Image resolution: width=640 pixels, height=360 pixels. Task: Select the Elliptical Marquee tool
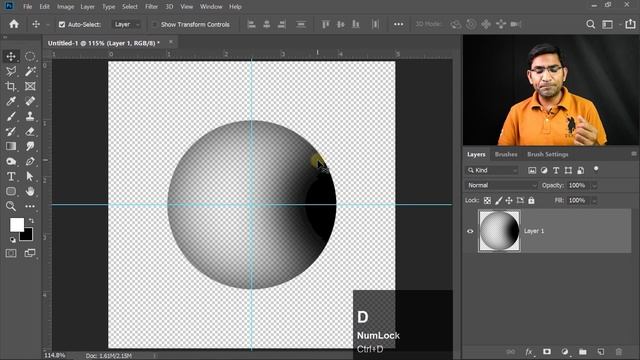[x=30, y=56]
